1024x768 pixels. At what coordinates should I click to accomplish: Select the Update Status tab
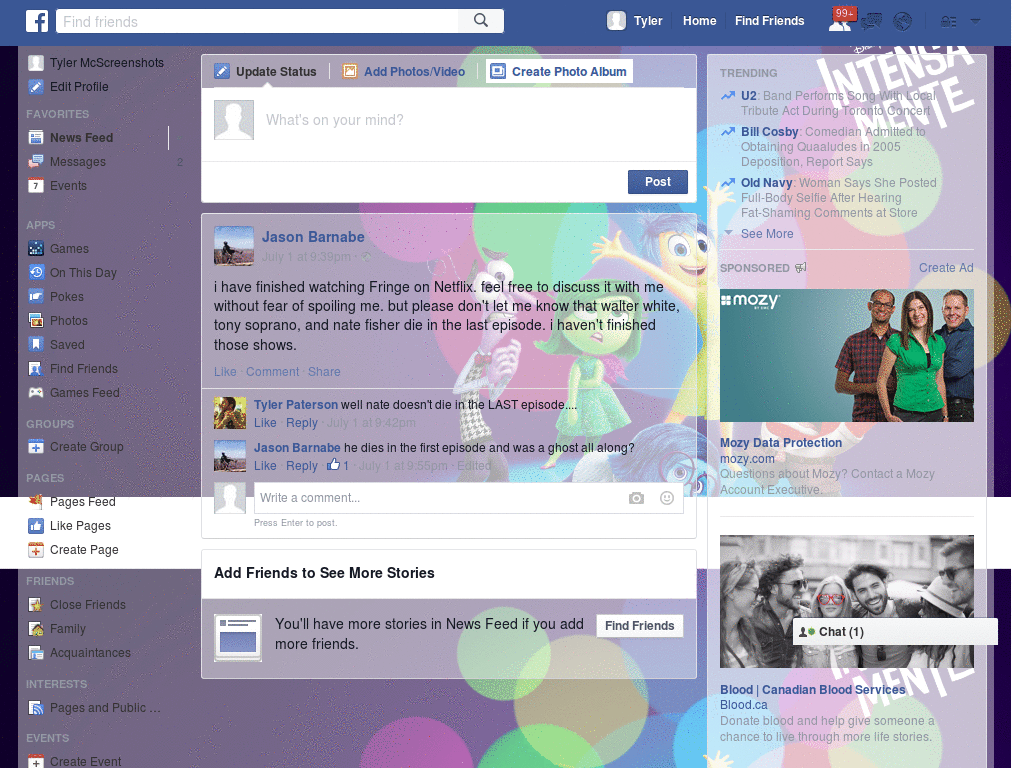[x=266, y=72]
